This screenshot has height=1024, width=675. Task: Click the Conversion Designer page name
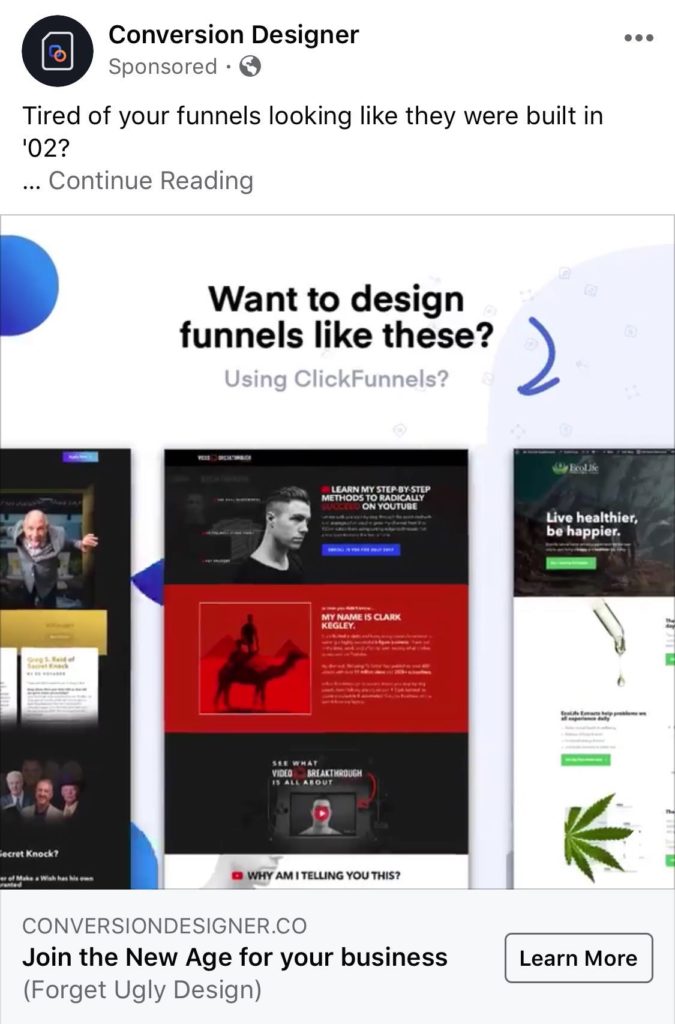click(234, 35)
